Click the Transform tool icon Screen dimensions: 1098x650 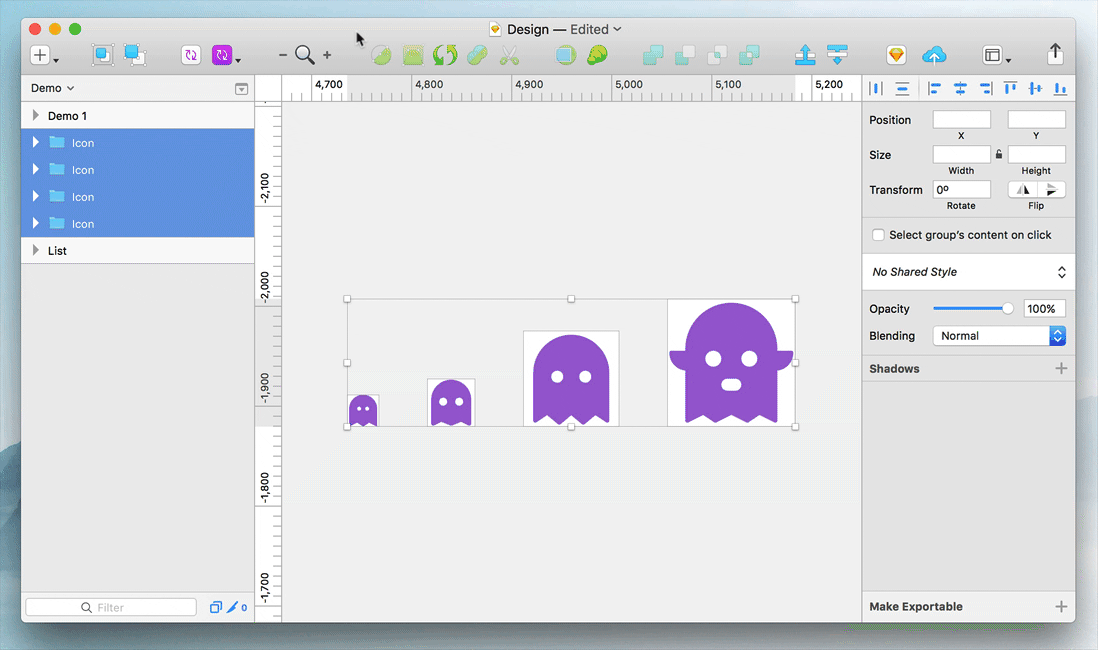(413, 55)
